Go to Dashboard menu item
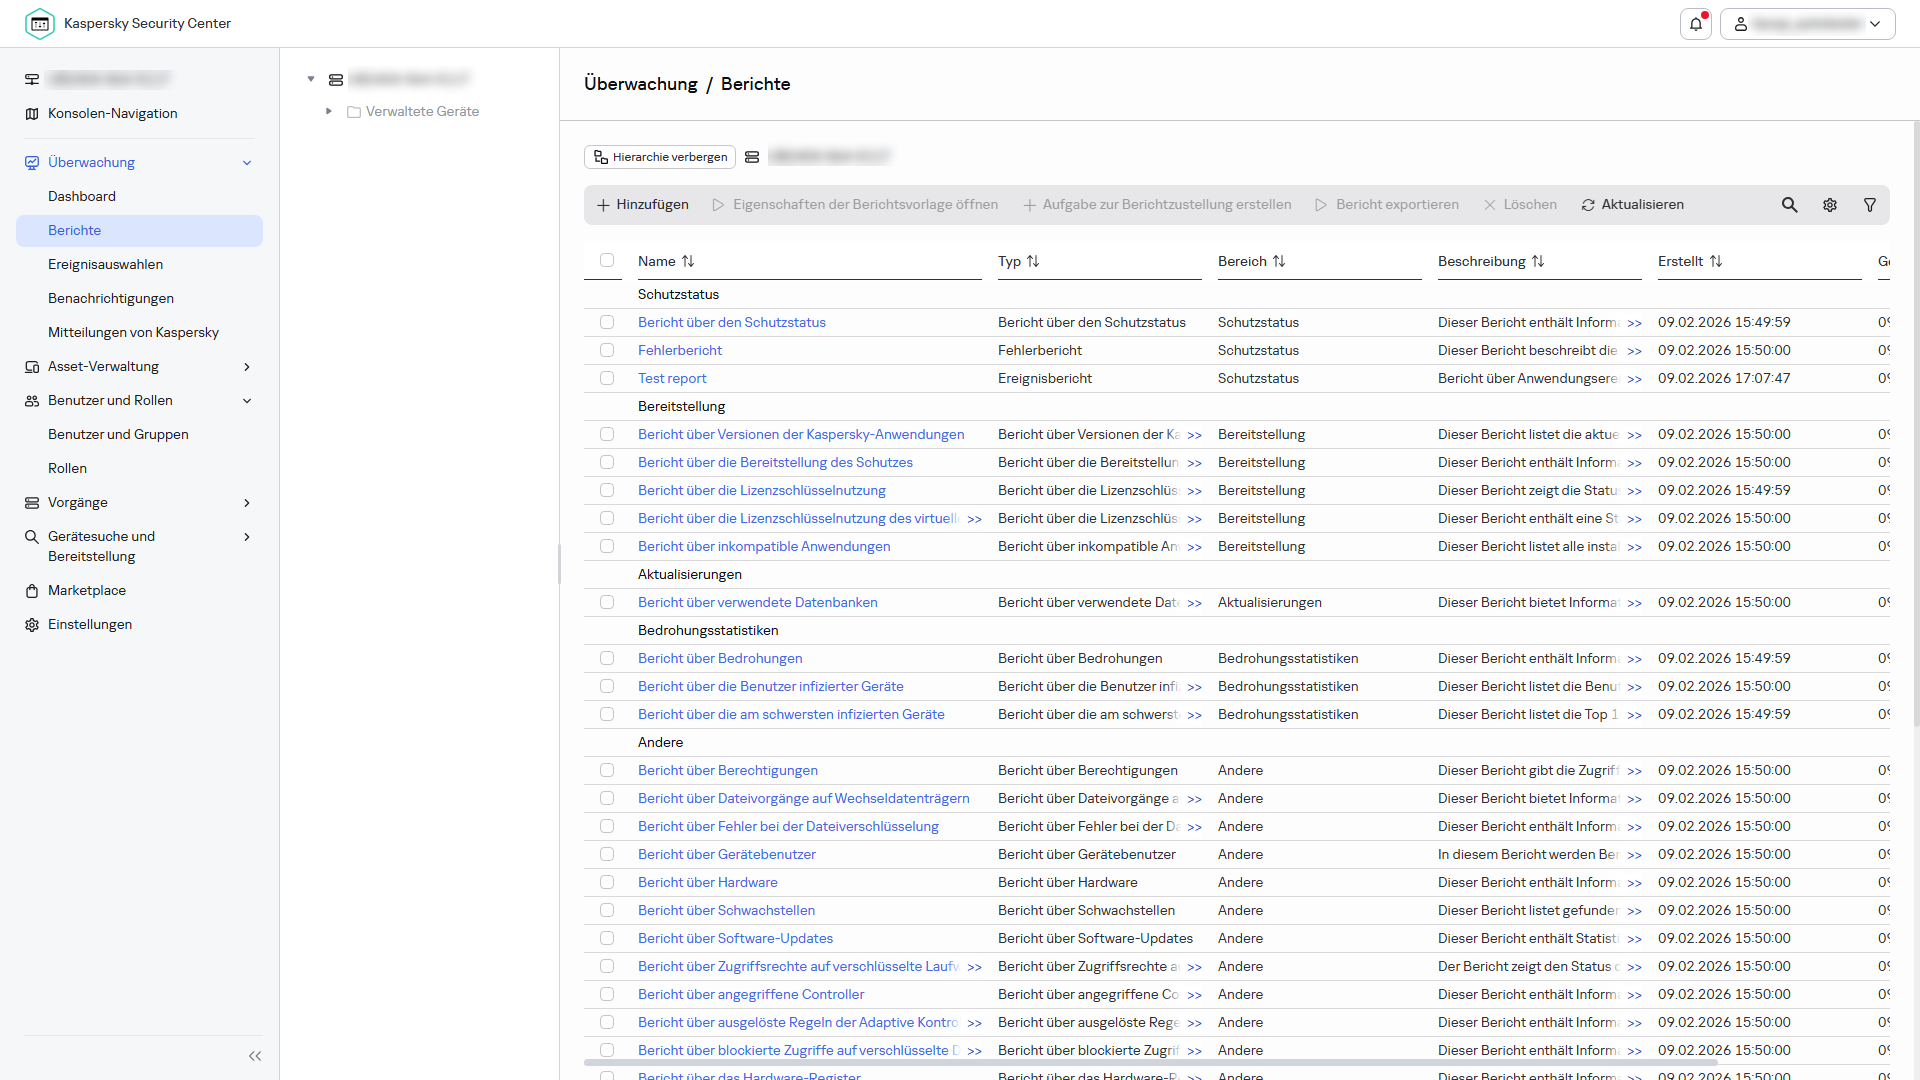Screen dimensions: 1920x1080 pos(82,196)
